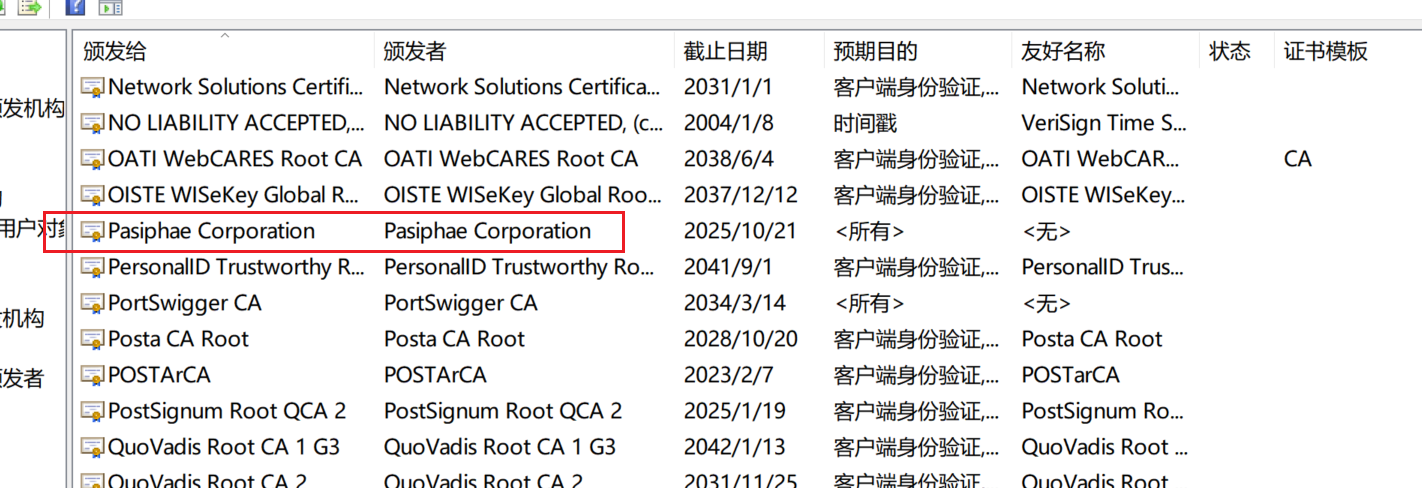Click the certificate icon beside Pasiphae Corporation

pos(93,232)
